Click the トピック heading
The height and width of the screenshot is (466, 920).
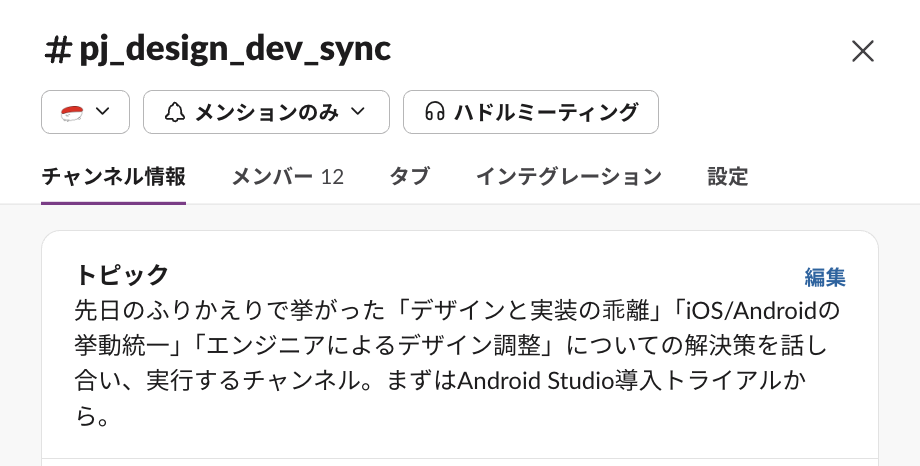(122, 275)
